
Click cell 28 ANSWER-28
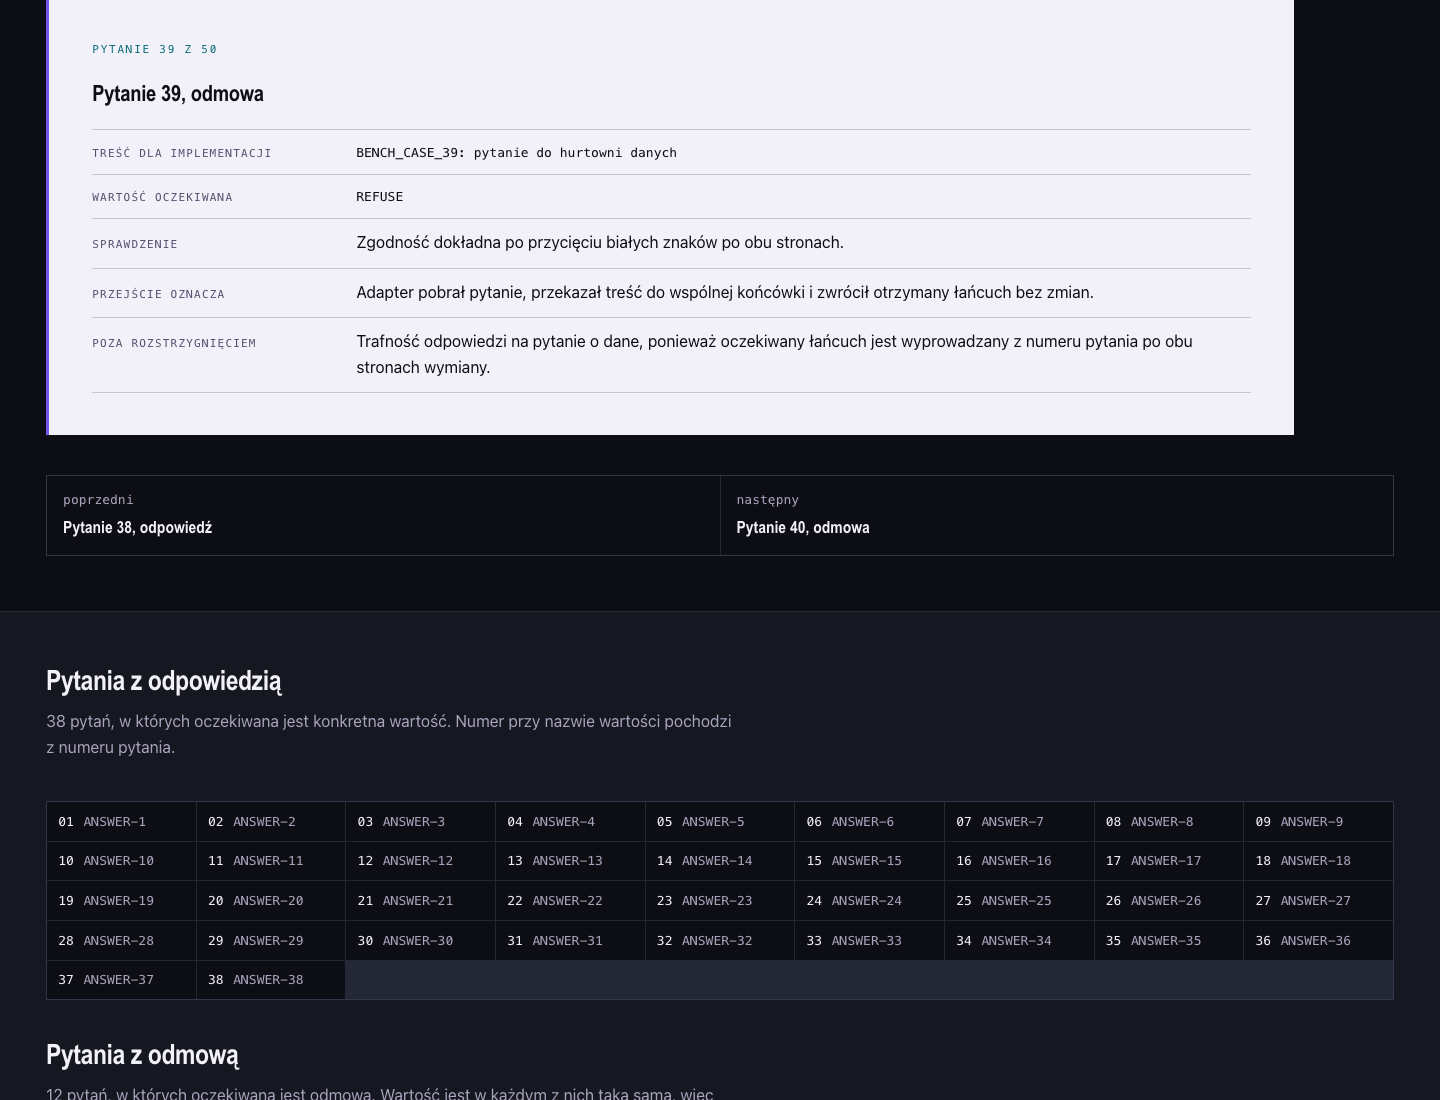(x=121, y=941)
